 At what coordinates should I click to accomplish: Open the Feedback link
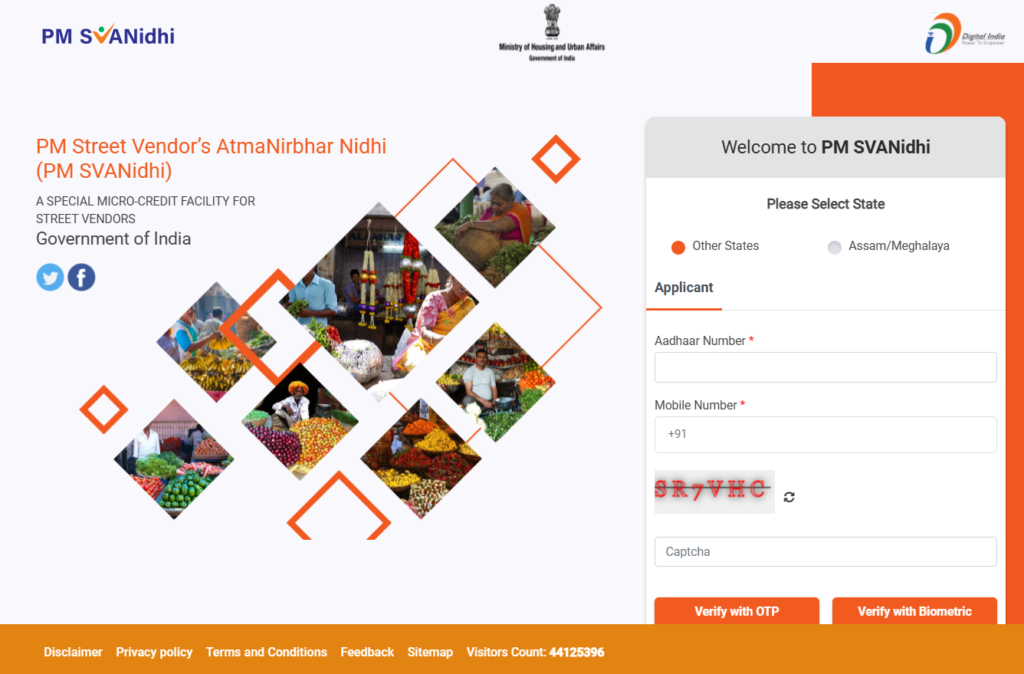click(367, 652)
